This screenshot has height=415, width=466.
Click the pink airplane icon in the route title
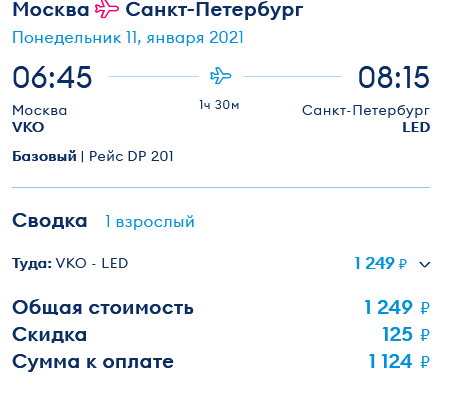coord(107,9)
